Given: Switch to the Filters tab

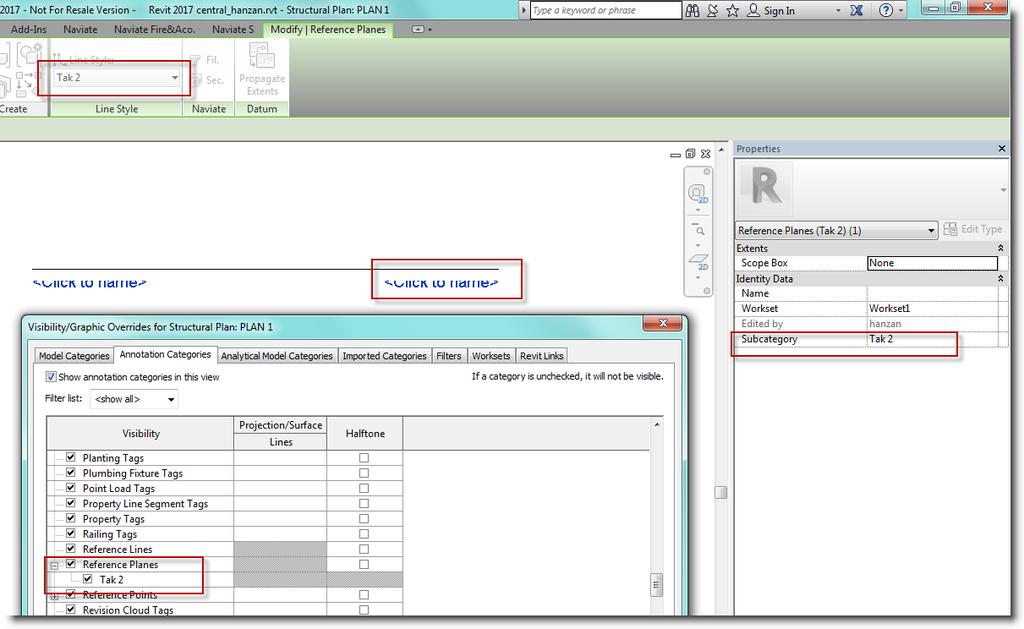Looking at the screenshot, I should [449, 356].
